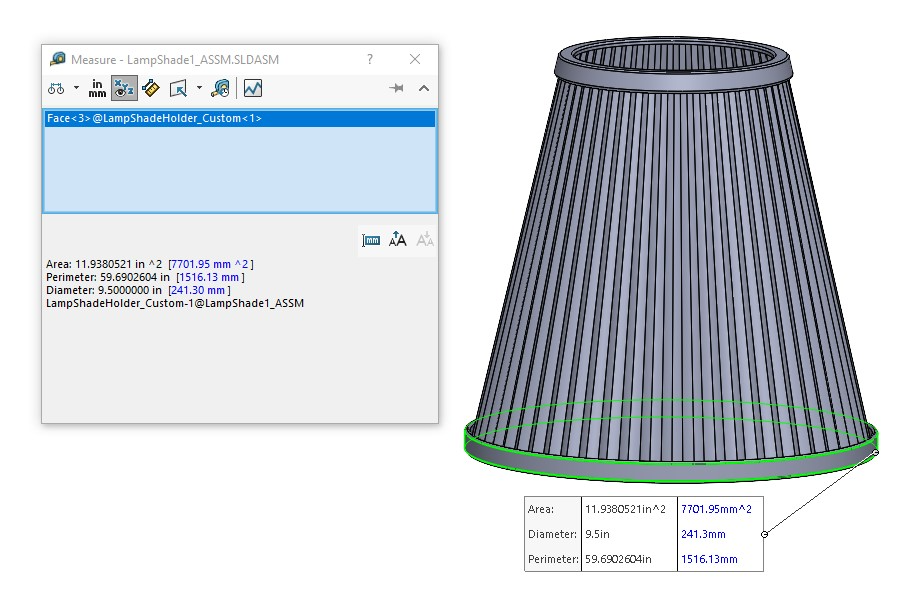Decrease measurement text font size
The image size is (924, 600).
point(425,239)
